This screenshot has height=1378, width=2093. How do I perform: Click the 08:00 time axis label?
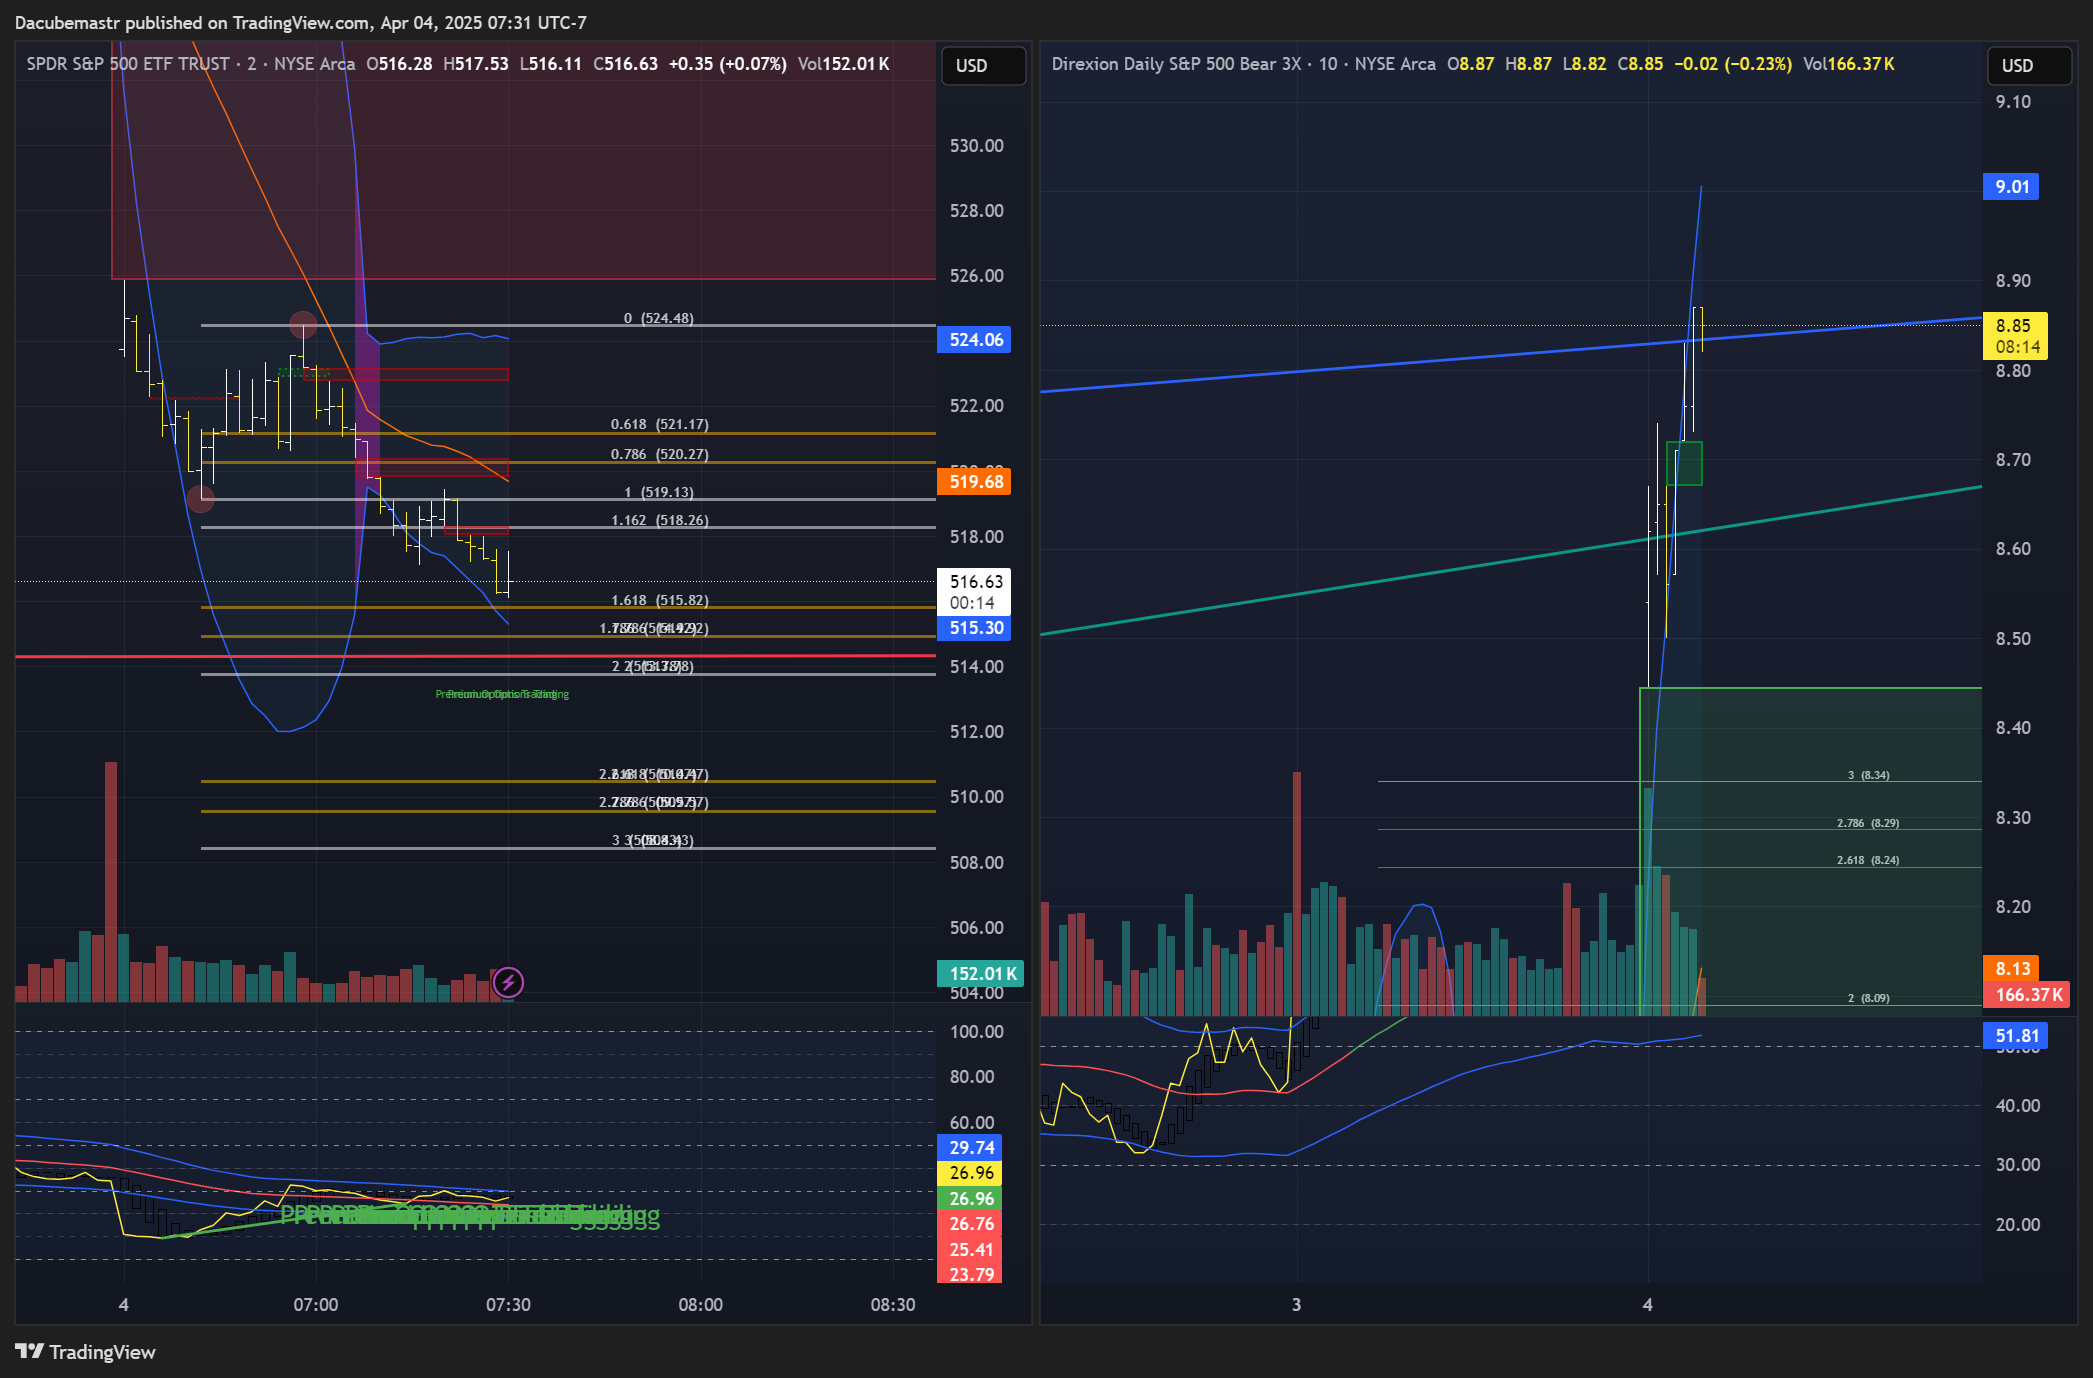pos(700,1305)
